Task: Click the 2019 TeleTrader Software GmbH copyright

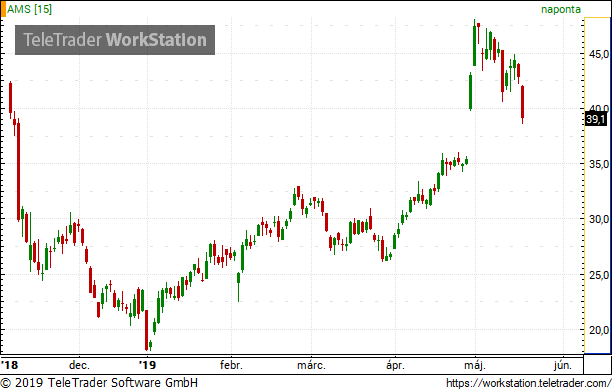Action: point(99,383)
